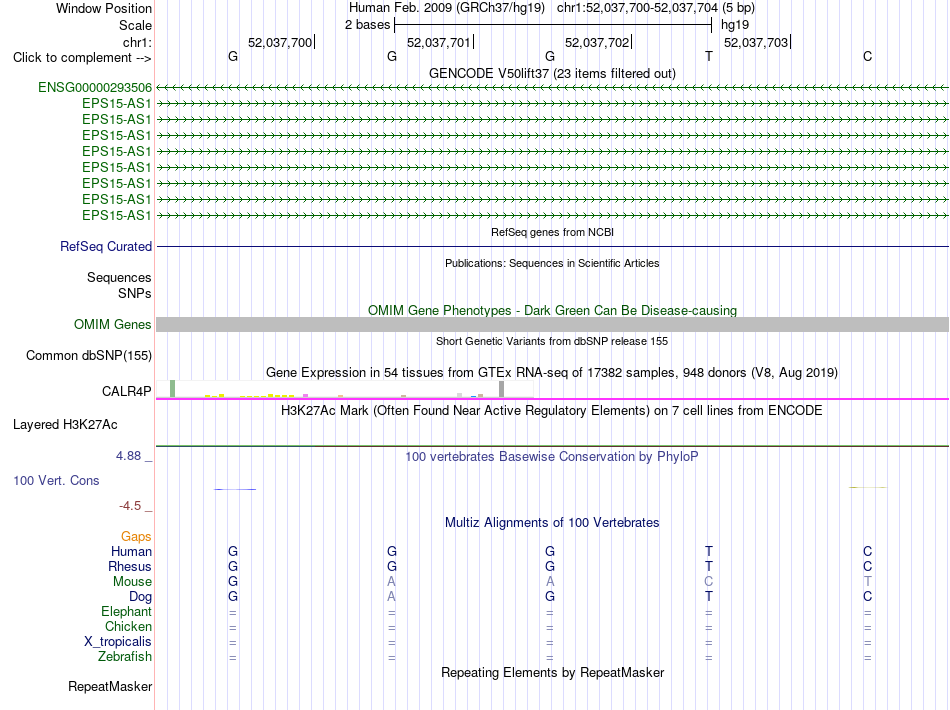Click the Chicken species label

pos(128,626)
